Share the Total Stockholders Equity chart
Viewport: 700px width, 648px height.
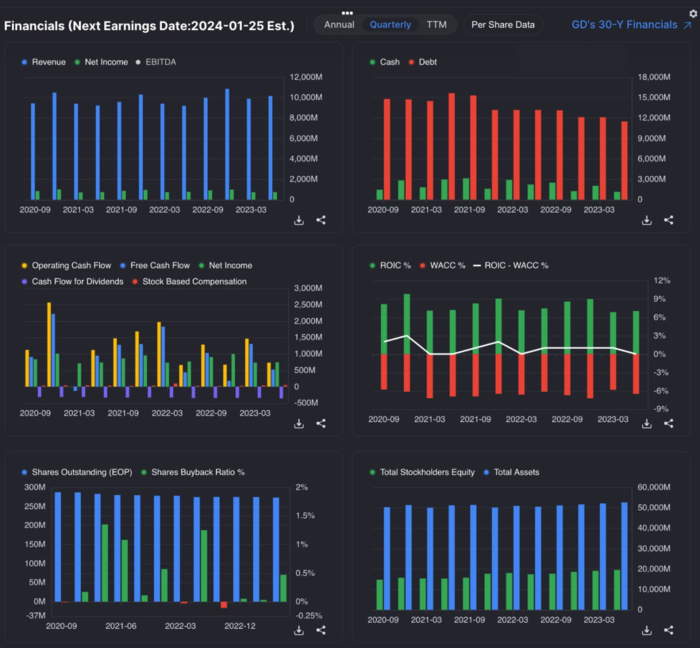click(x=668, y=630)
